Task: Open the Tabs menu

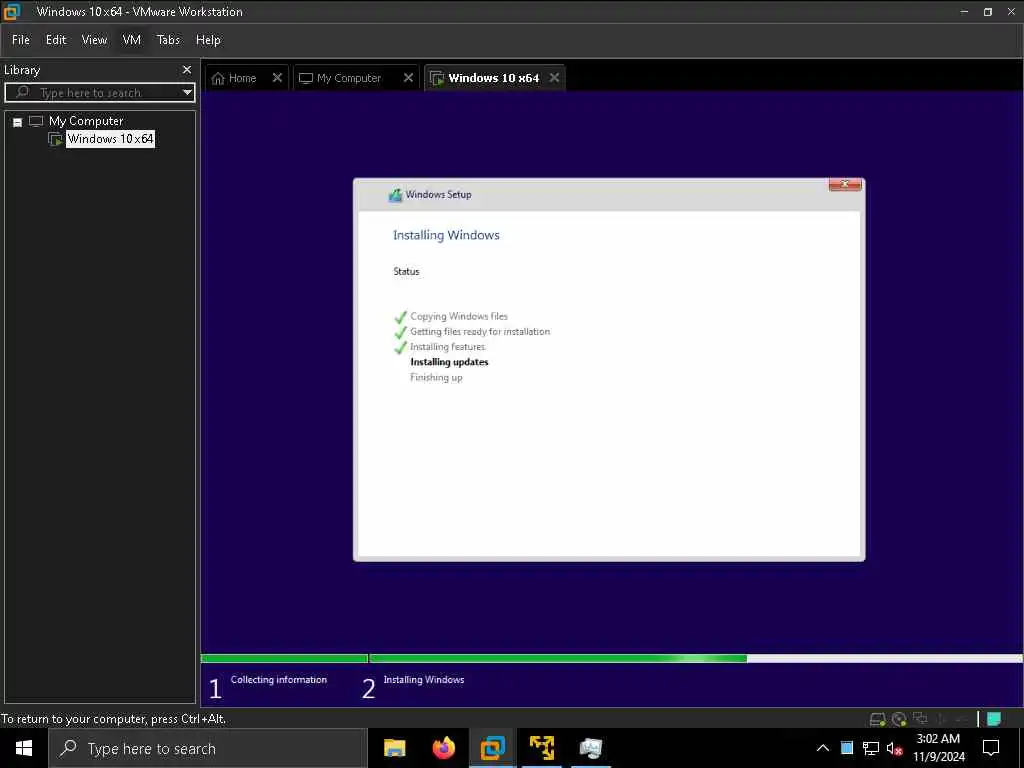Action: [168, 40]
